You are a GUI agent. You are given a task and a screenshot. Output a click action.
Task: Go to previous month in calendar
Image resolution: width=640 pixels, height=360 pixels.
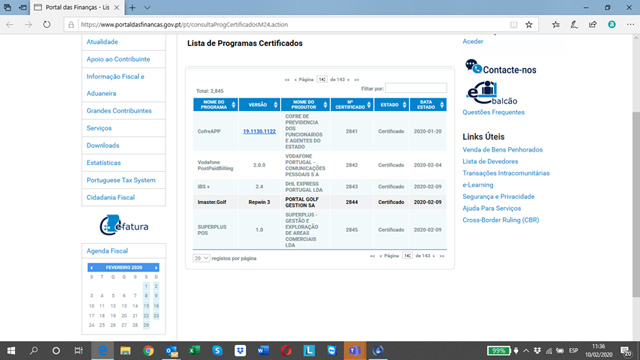click(x=91, y=268)
